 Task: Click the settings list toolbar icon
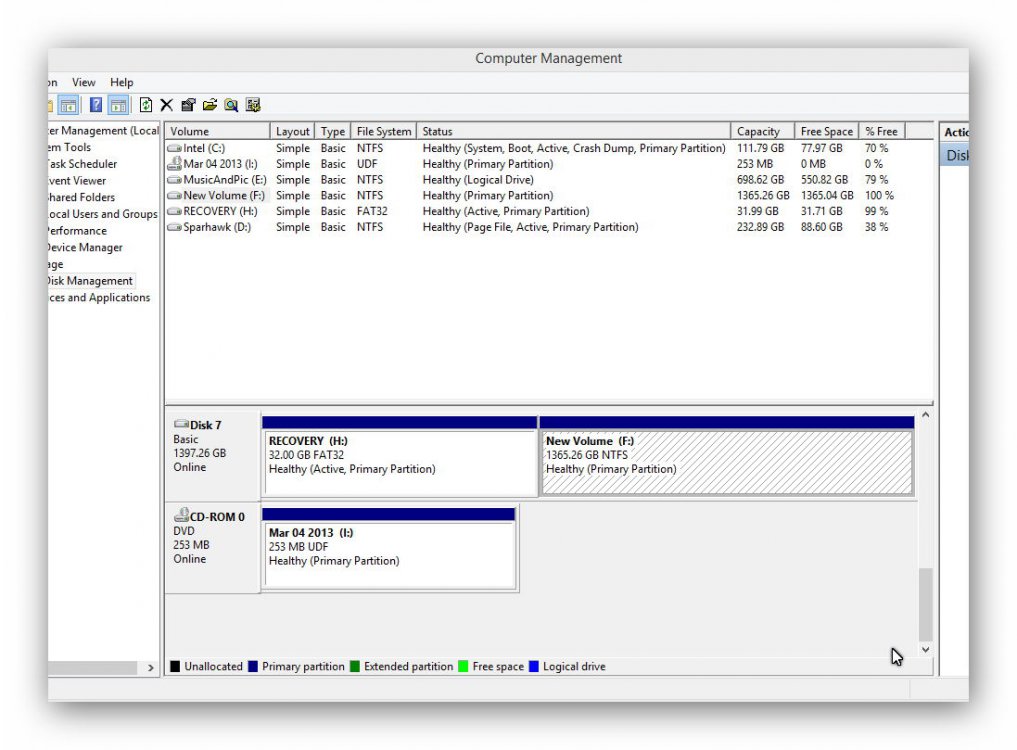coord(253,105)
